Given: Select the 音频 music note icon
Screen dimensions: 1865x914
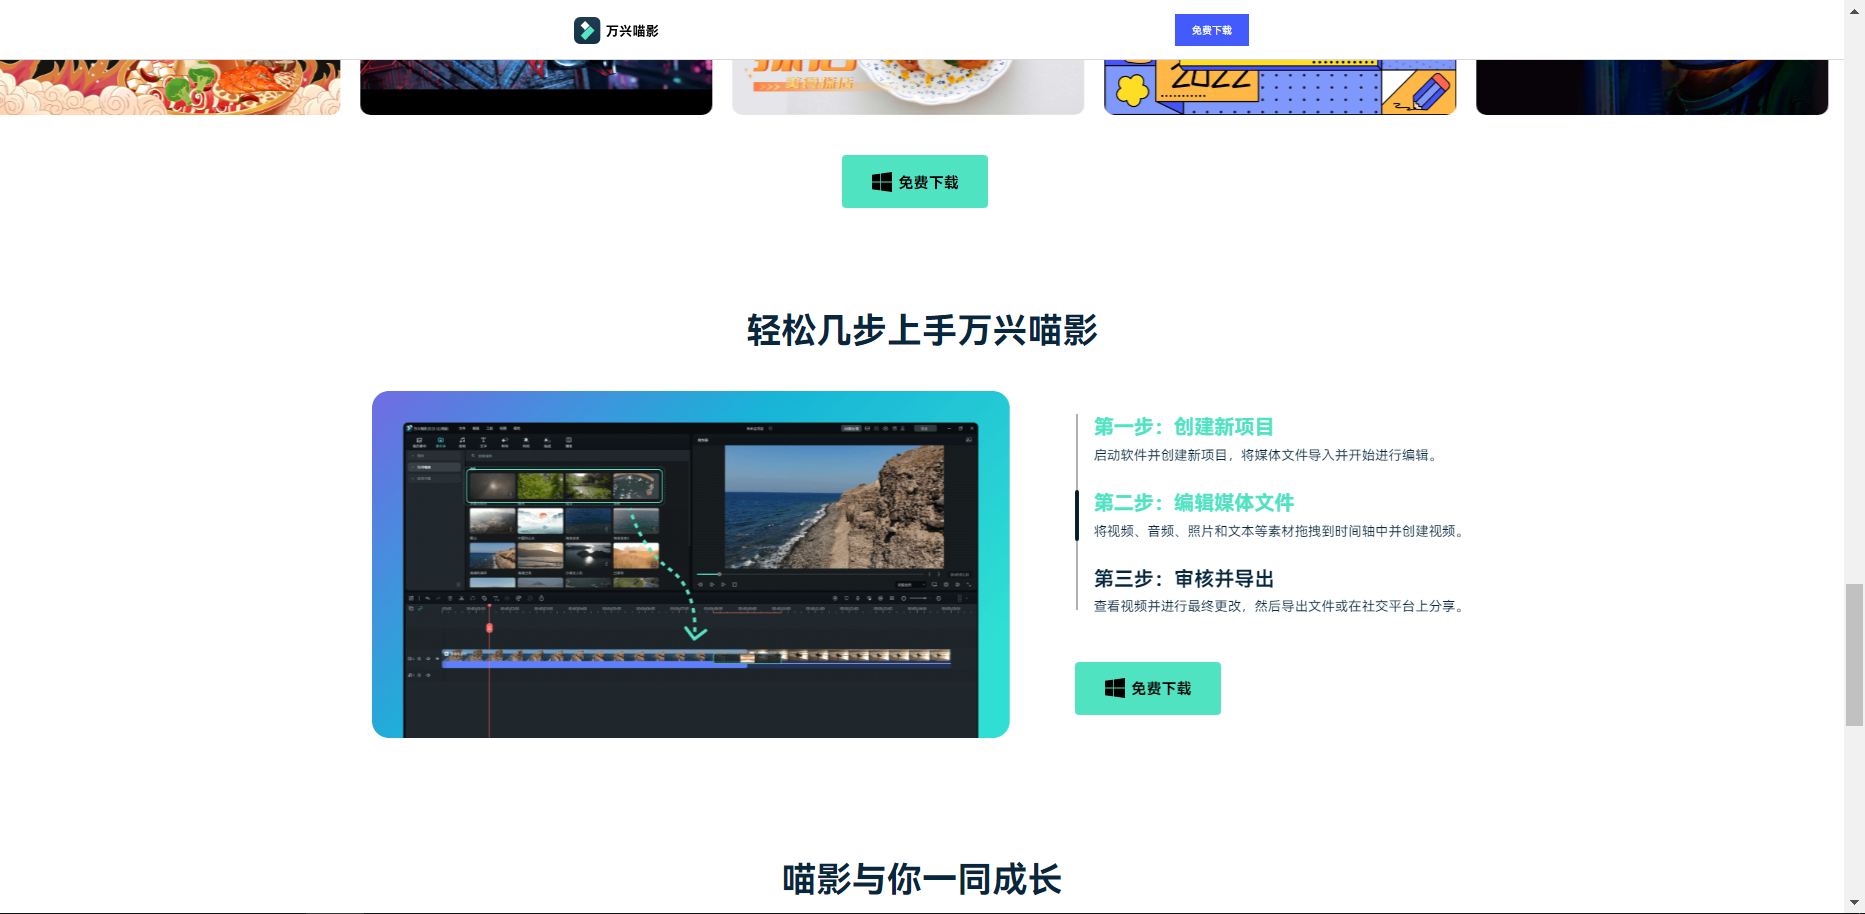Looking at the screenshot, I should point(462,440).
